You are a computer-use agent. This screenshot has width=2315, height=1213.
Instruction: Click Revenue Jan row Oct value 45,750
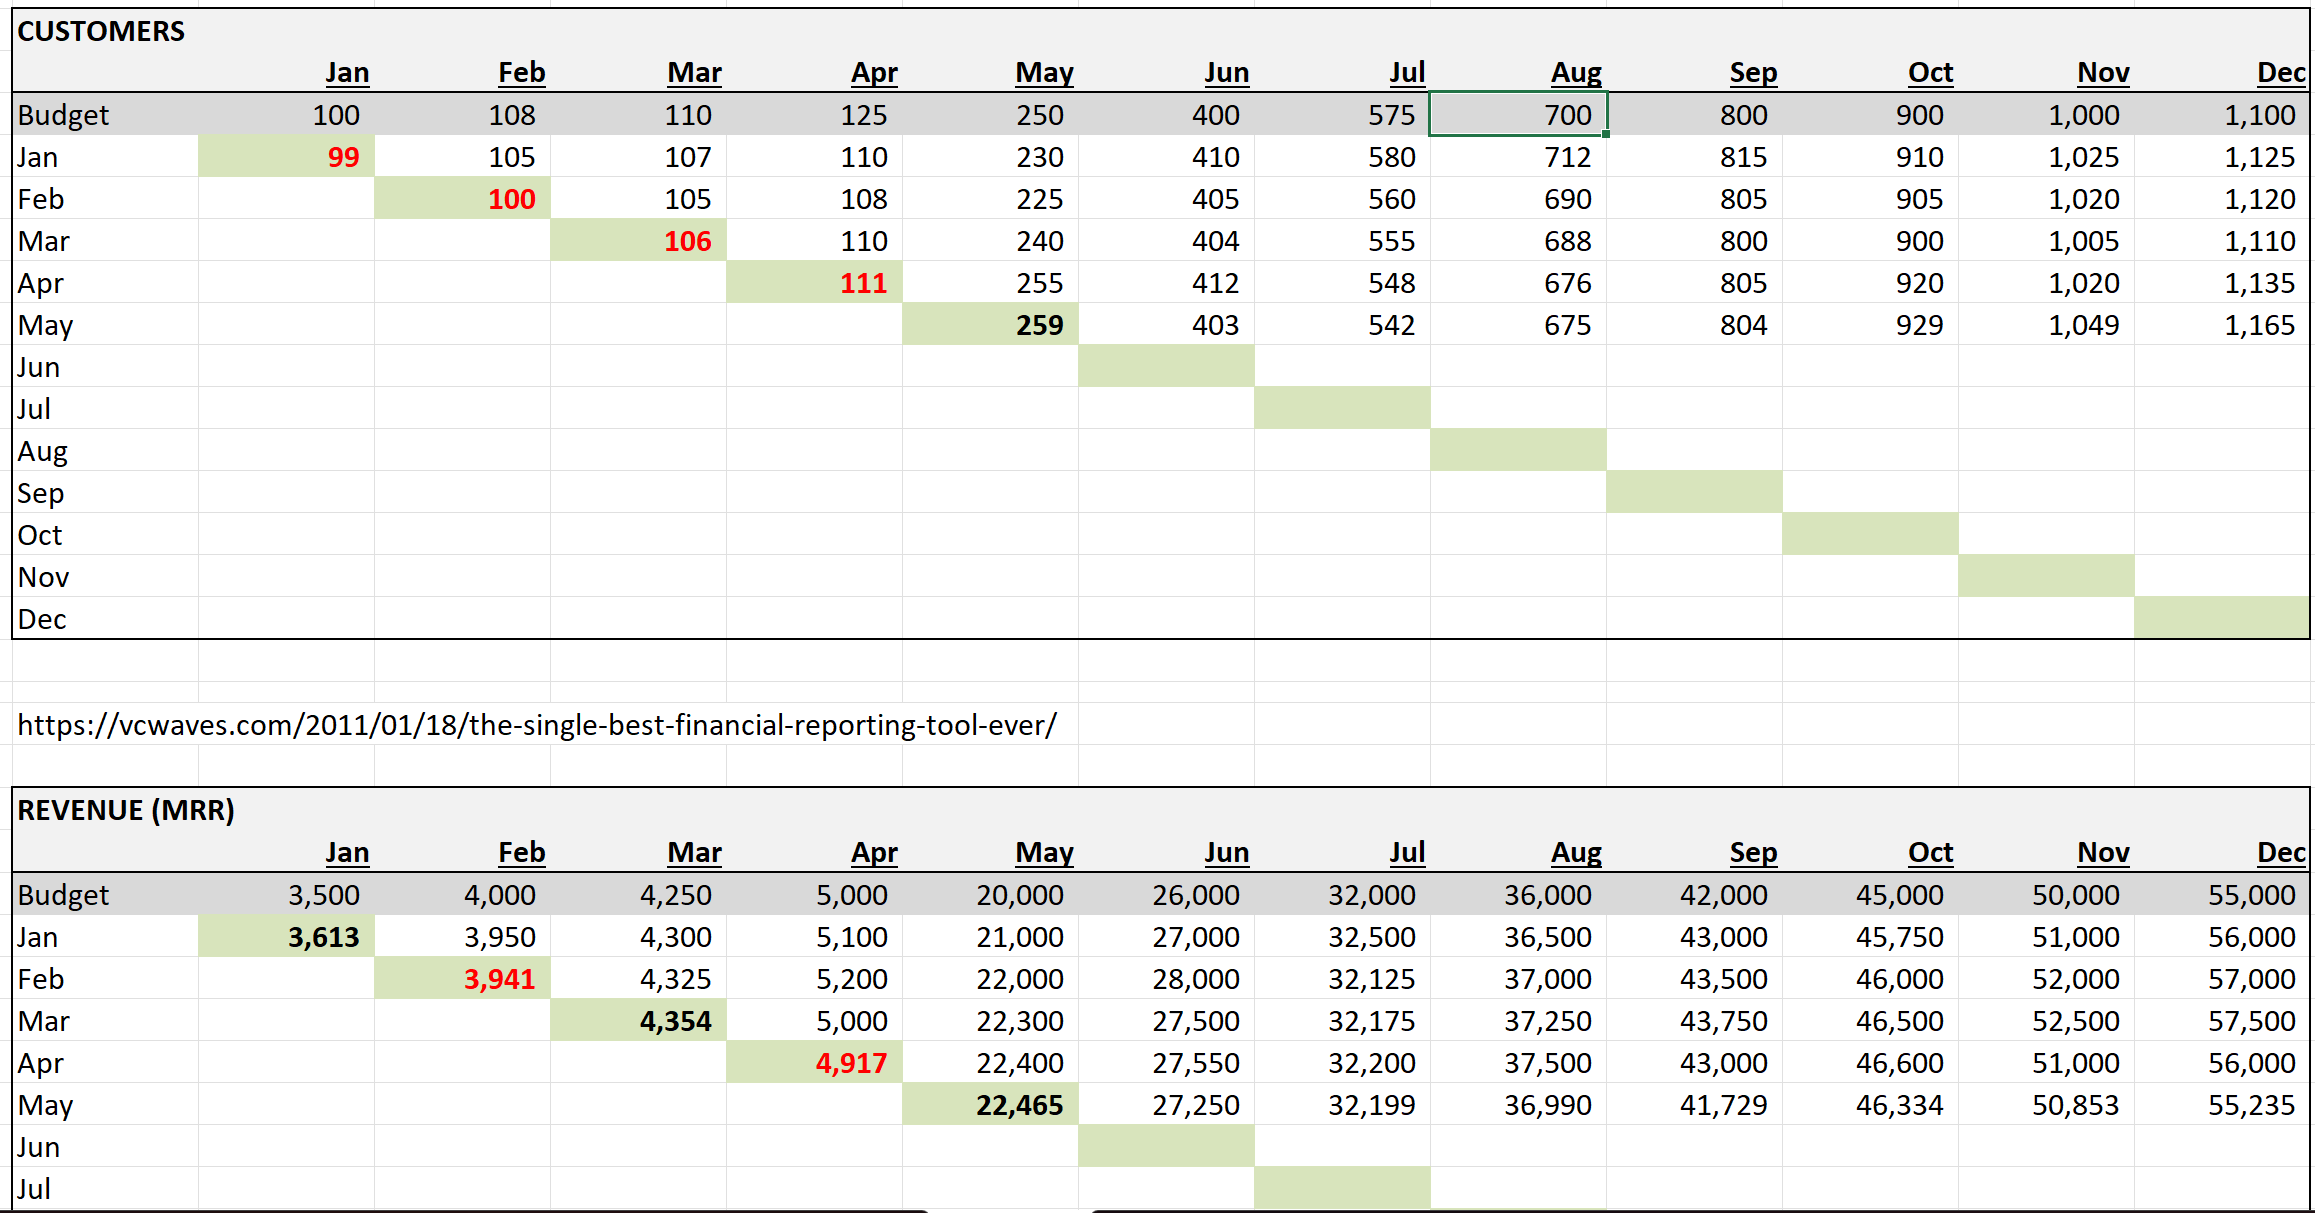pos(1899,937)
